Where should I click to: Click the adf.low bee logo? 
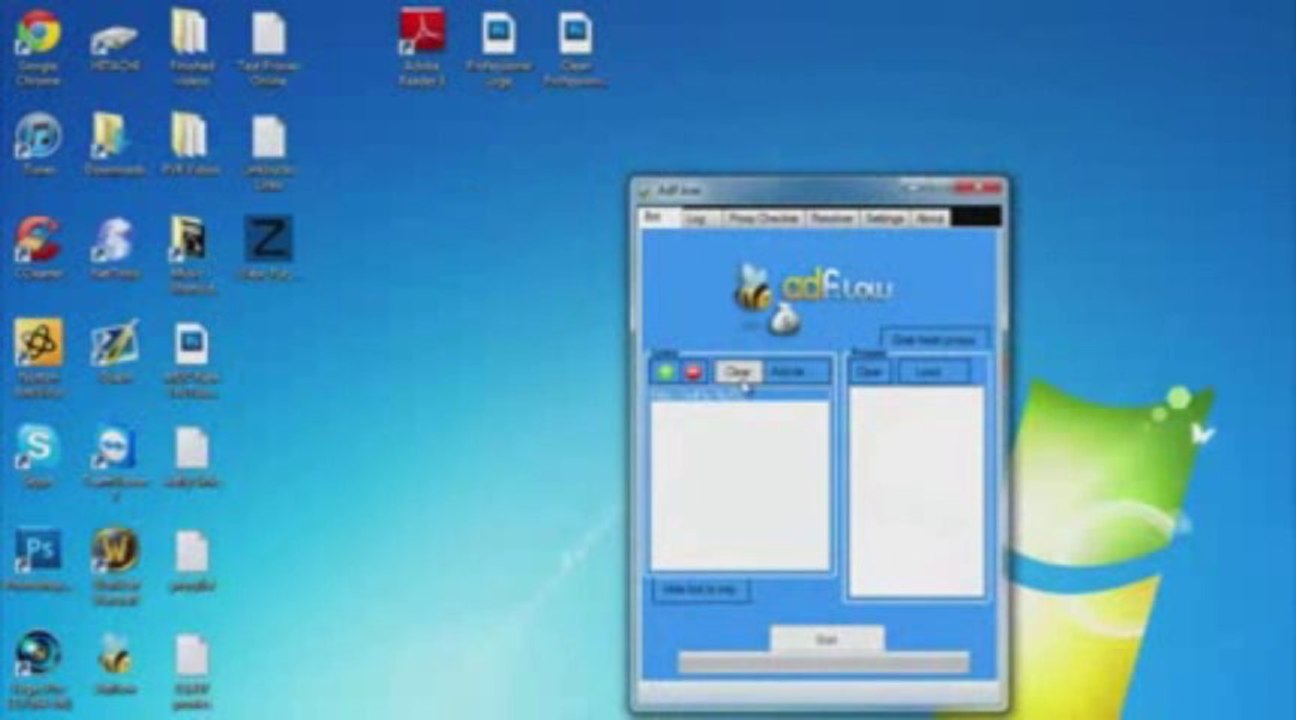coord(812,297)
